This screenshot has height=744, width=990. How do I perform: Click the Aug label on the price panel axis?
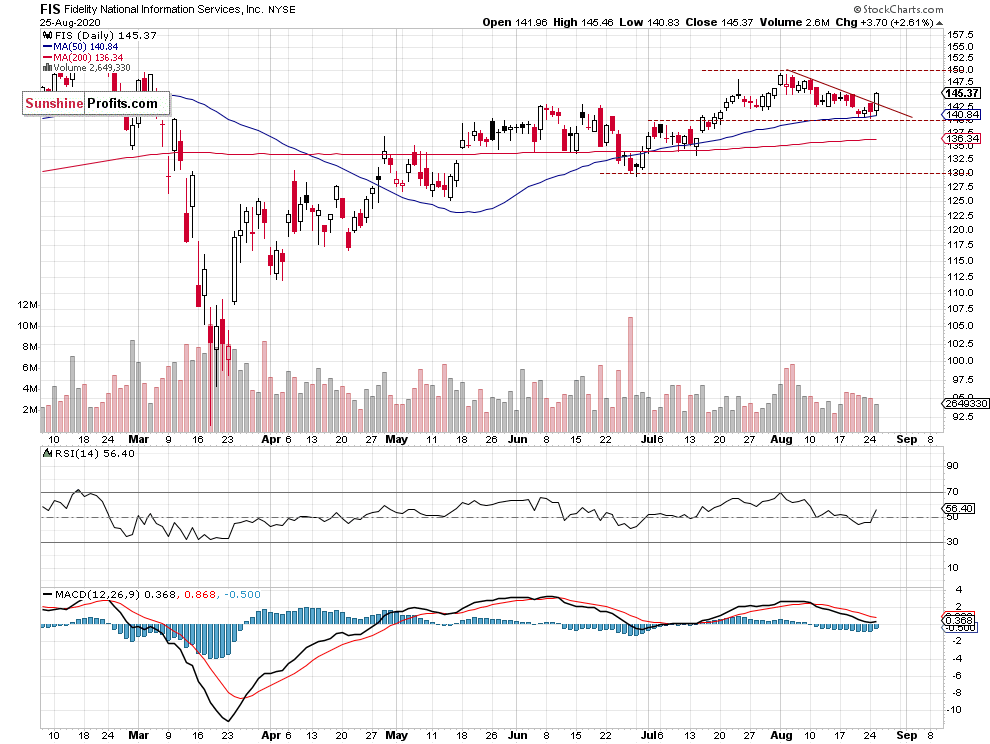781,439
